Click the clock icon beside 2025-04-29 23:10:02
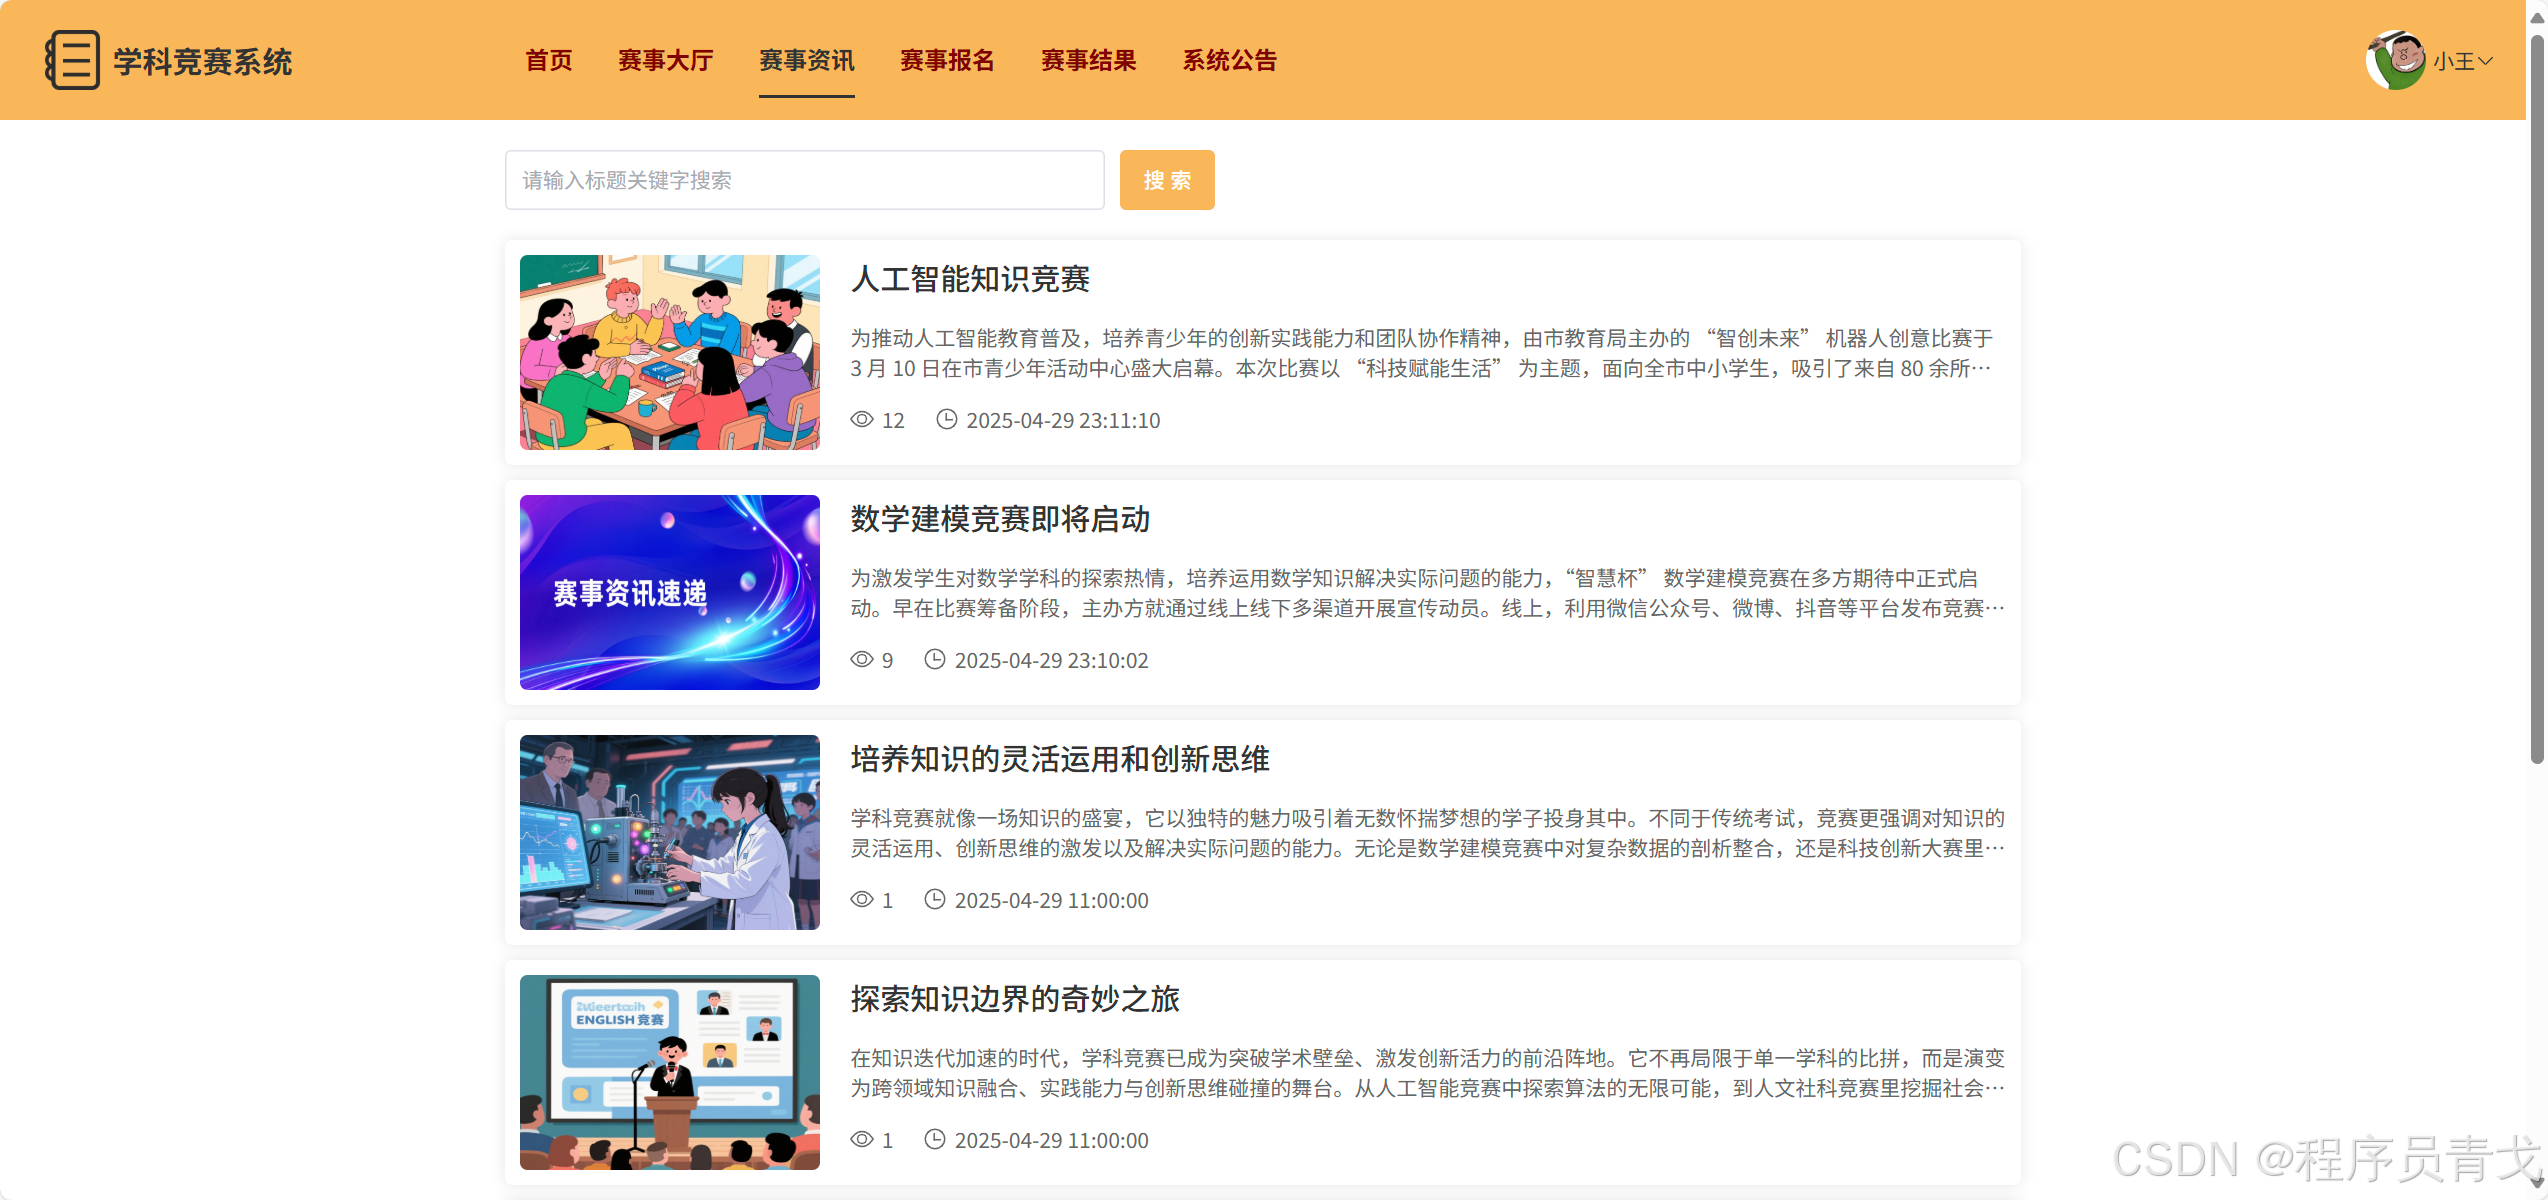 934,660
